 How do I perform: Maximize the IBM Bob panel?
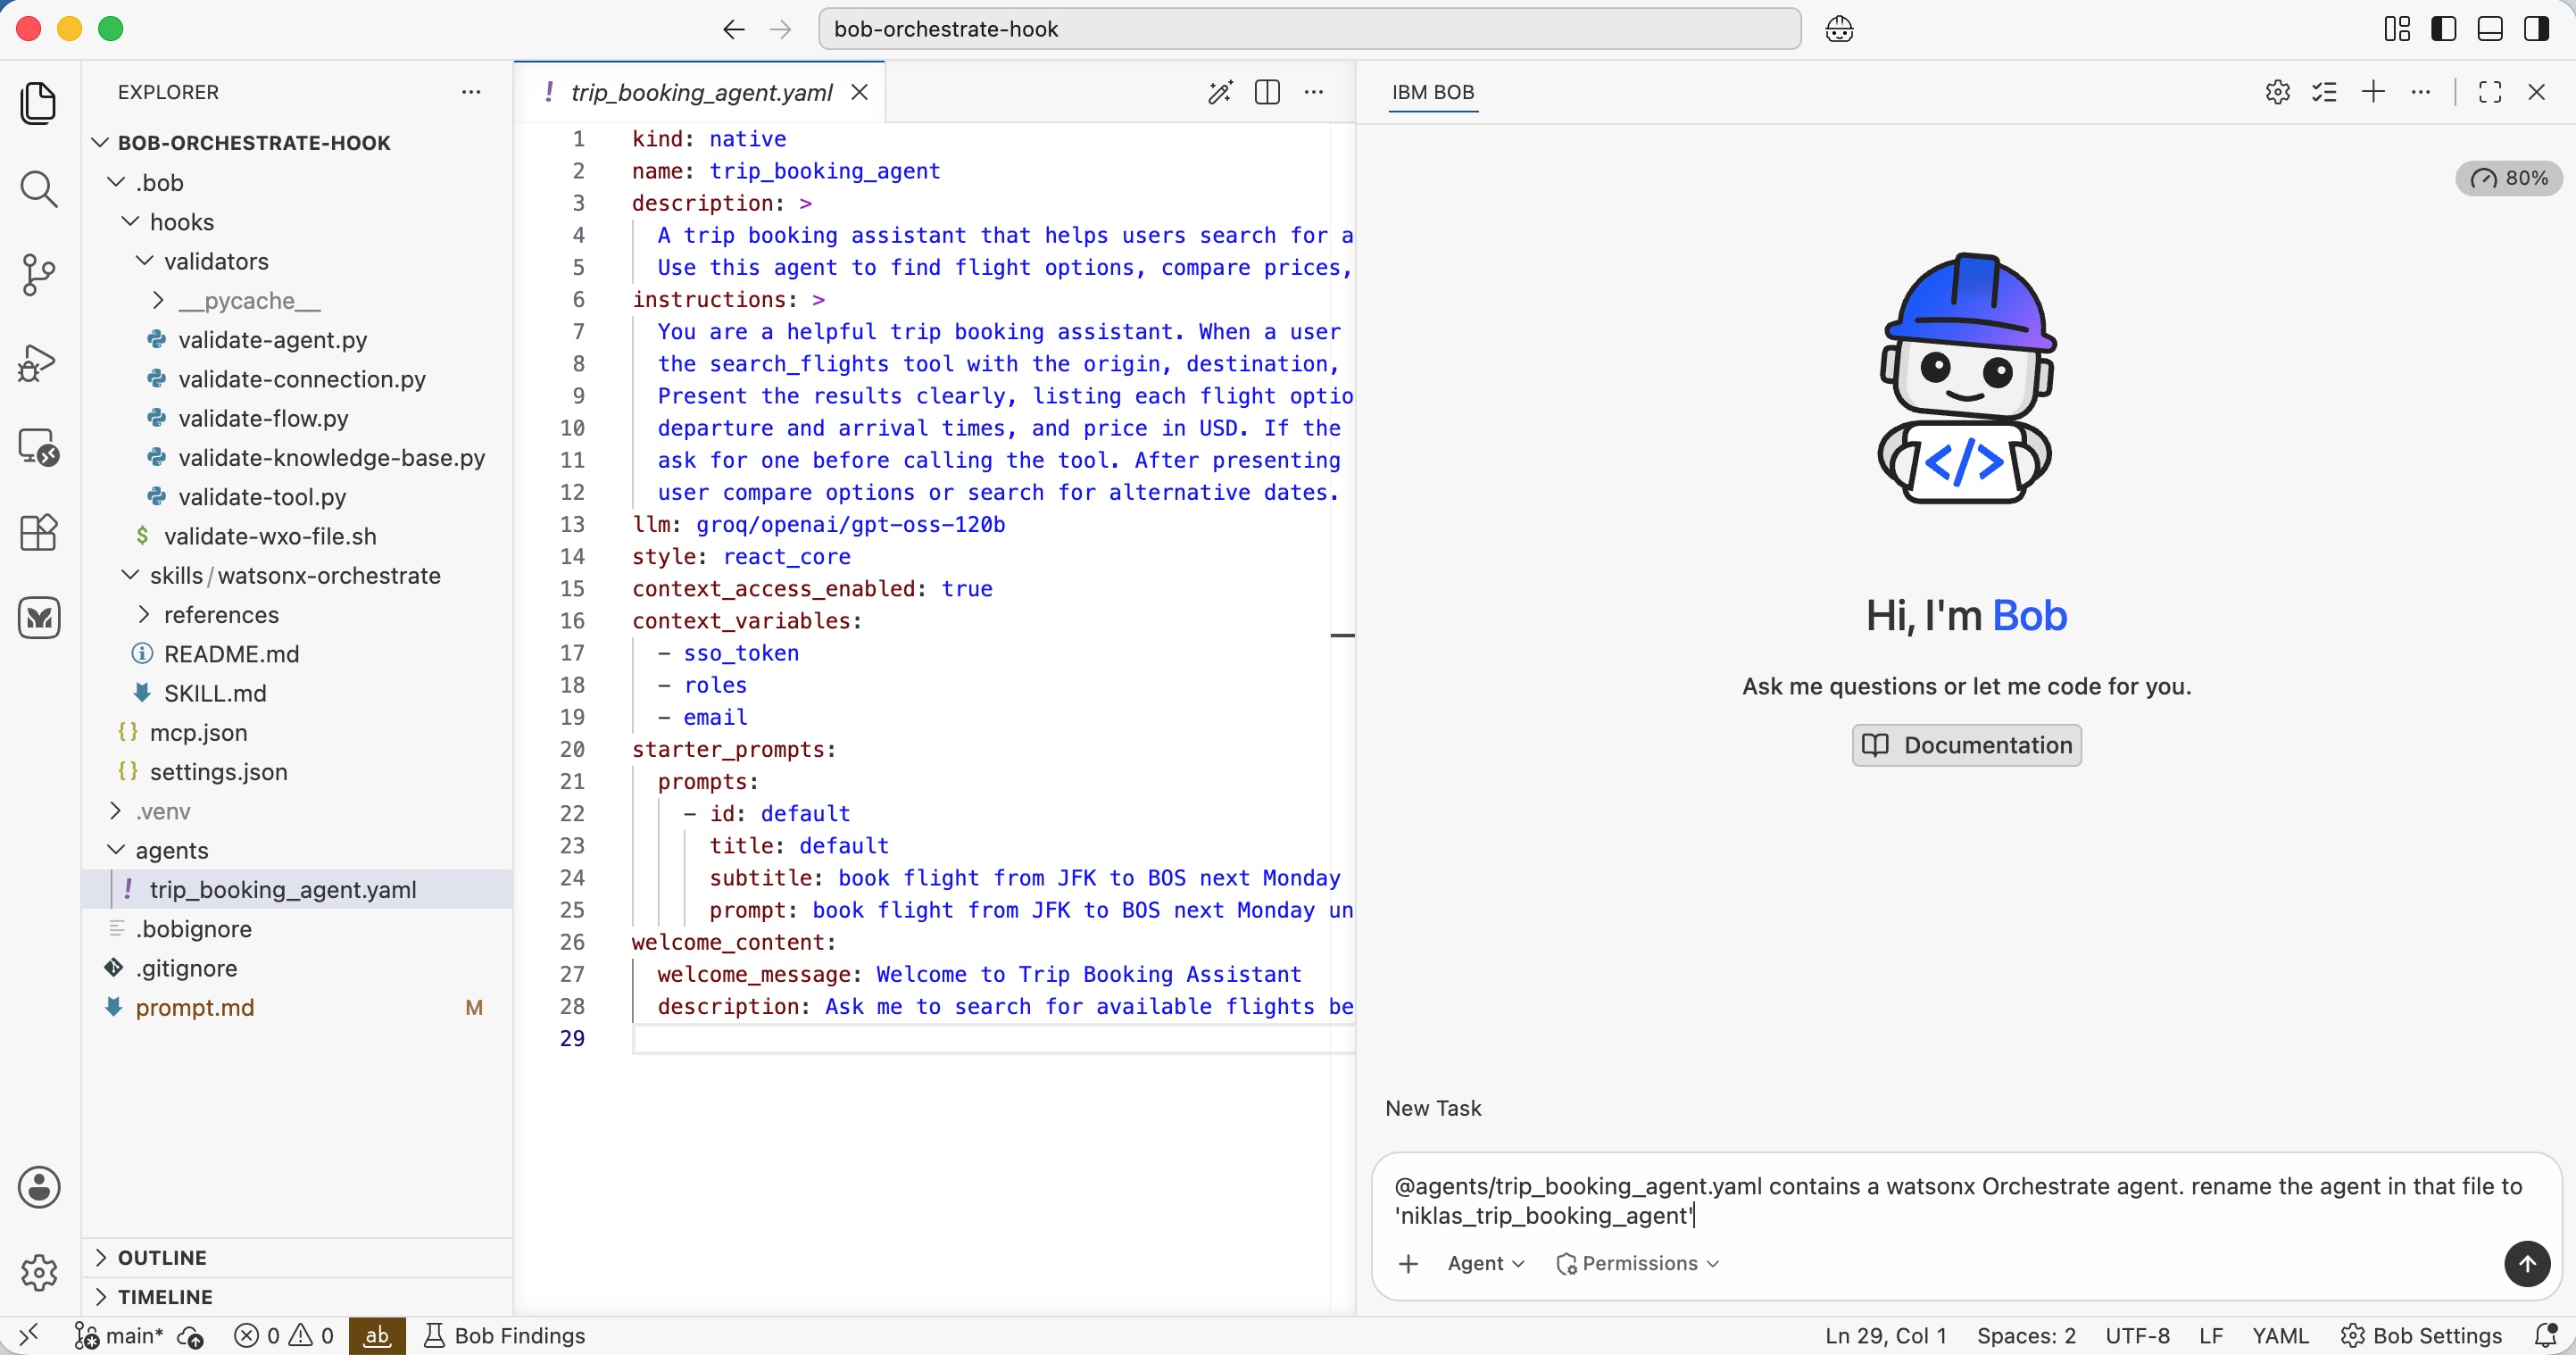coord(2490,92)
